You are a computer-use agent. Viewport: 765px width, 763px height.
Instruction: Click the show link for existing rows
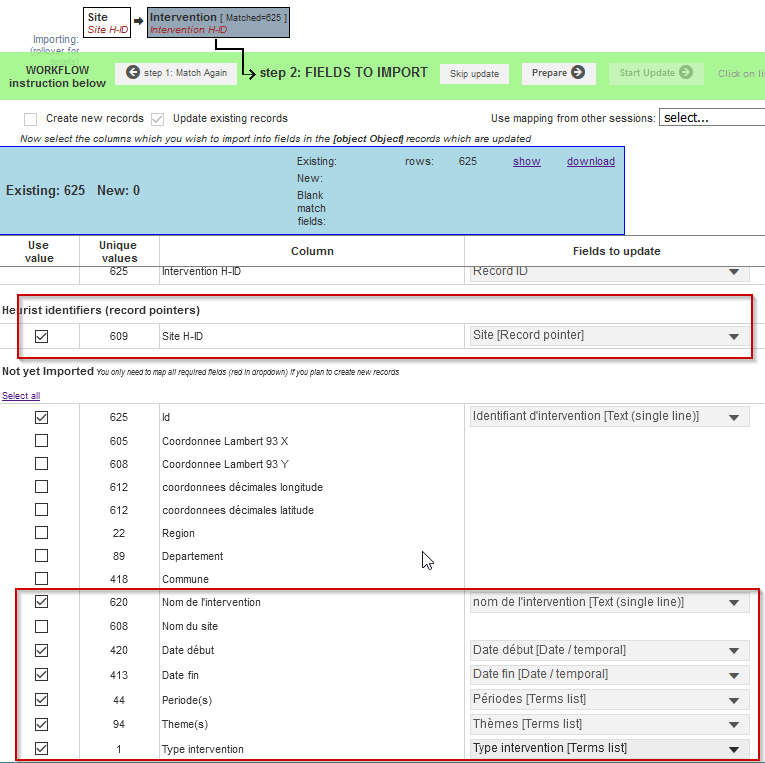526,161
